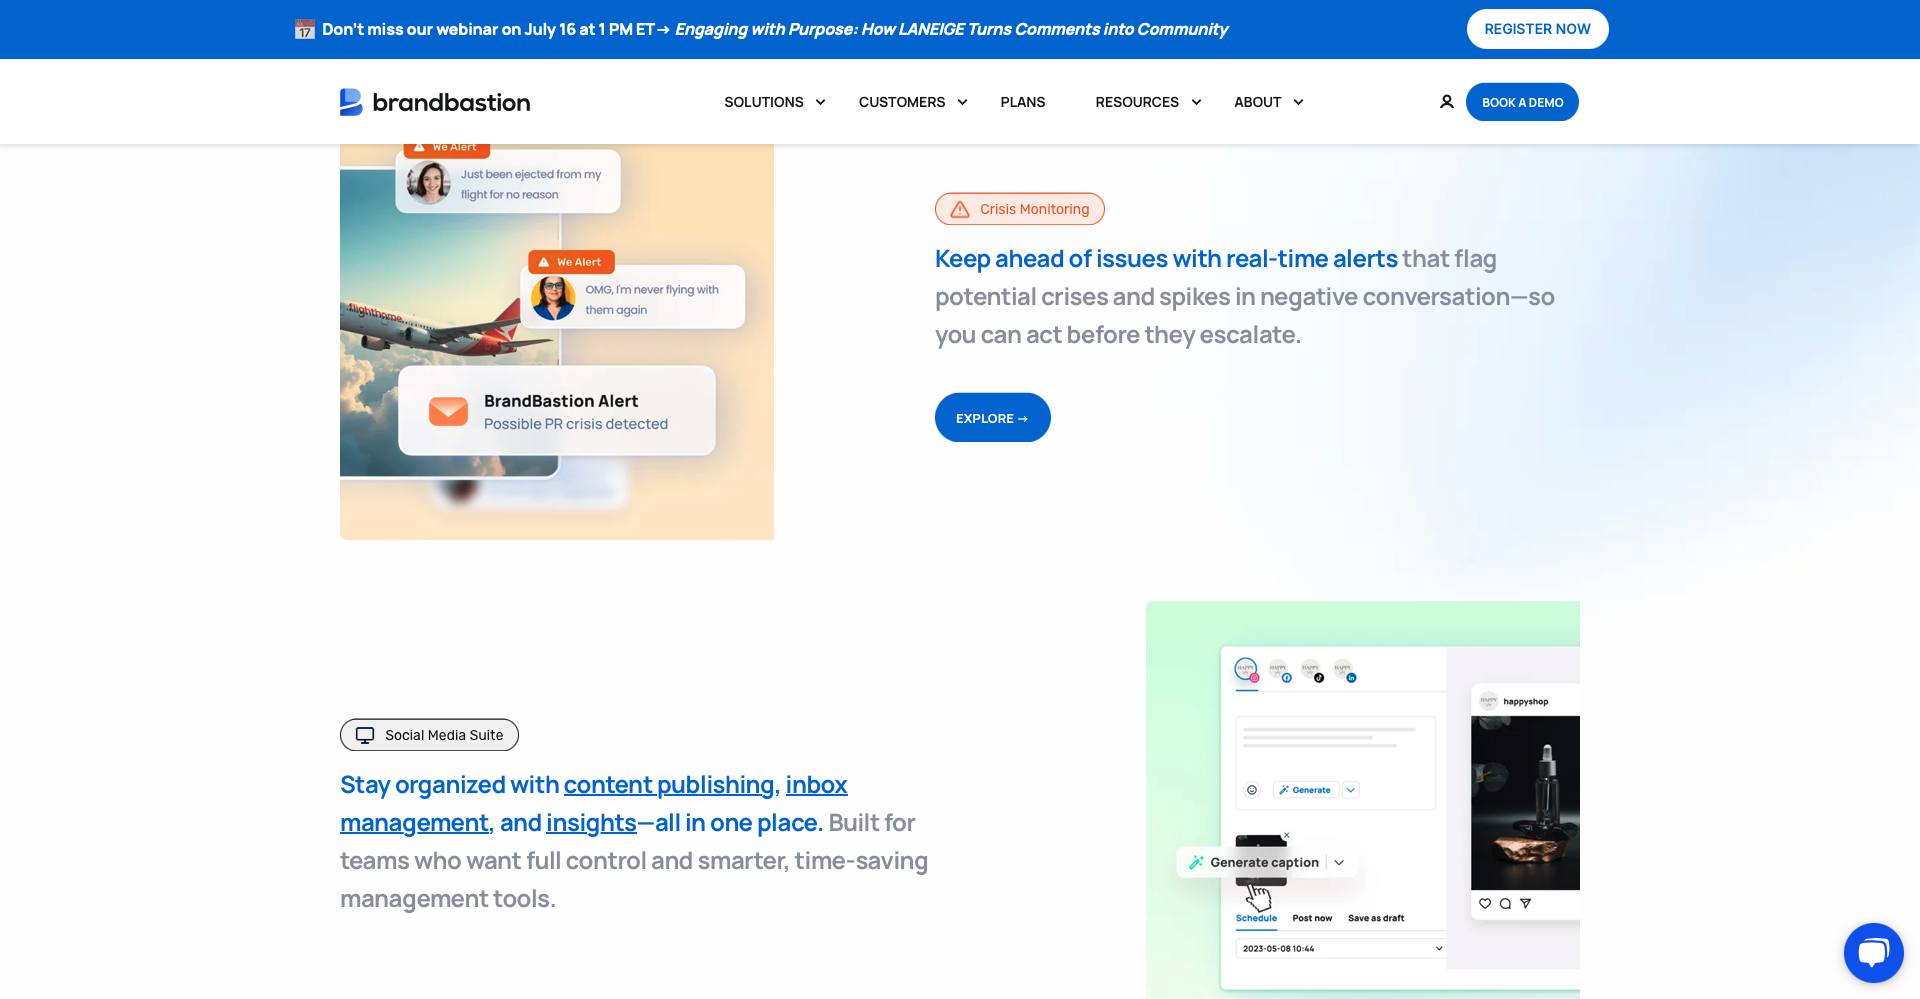The width and height of the screenshot is (1920, 999).
Task: Open CUSTOMERS in the navigation
Action: 902,102
